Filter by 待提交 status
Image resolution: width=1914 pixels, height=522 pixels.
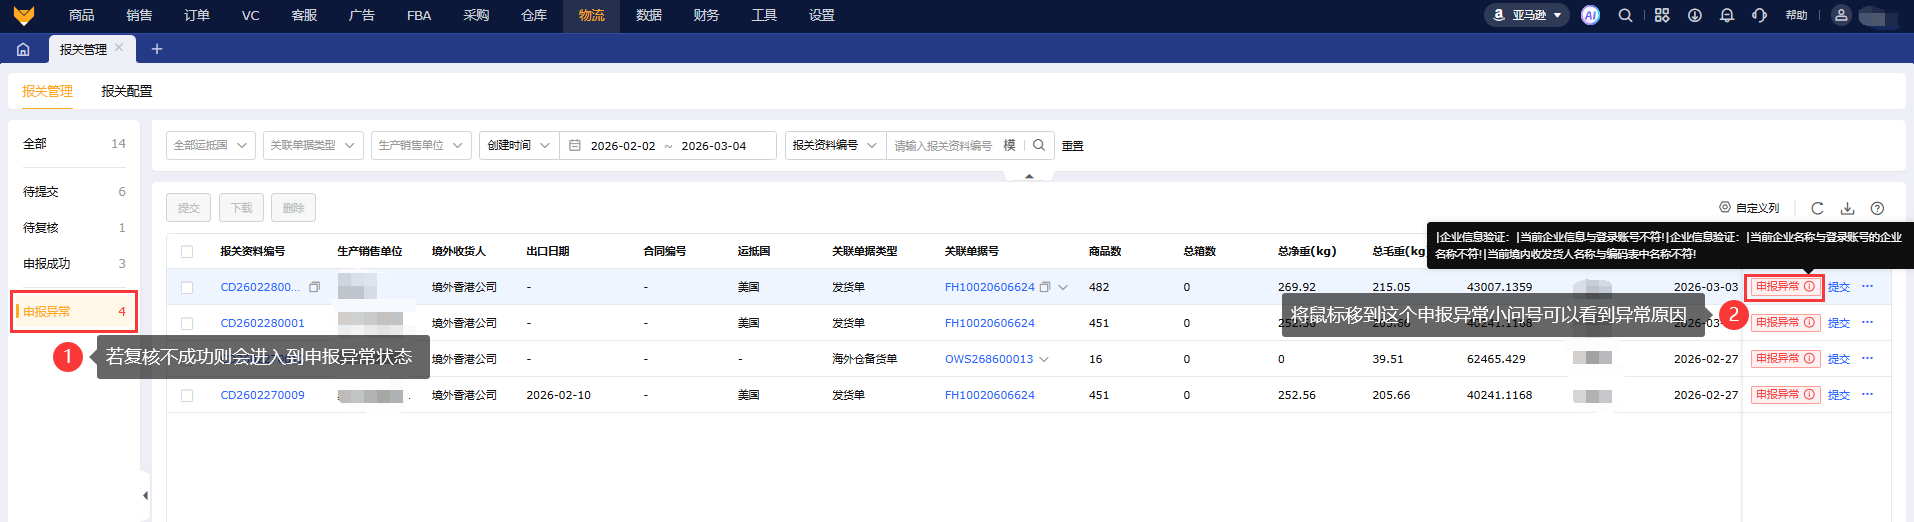[74, 191]
